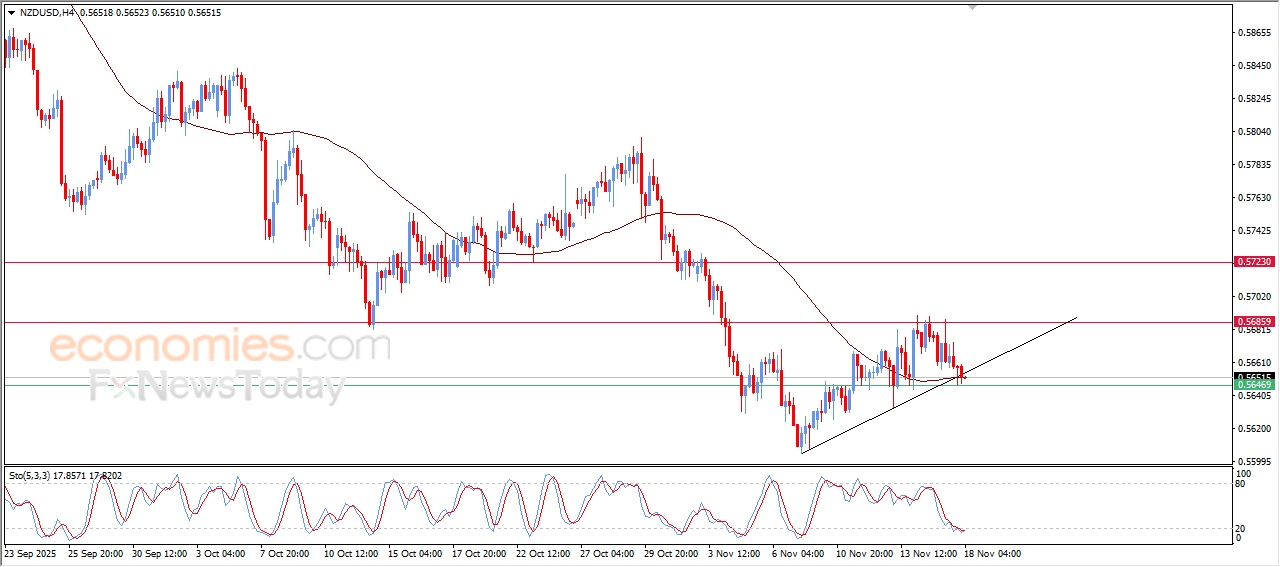Click the 0.56610 price axis label
Image resolution: width=1280 pixels, height=567 pixels.
(x=1255, y=363)
